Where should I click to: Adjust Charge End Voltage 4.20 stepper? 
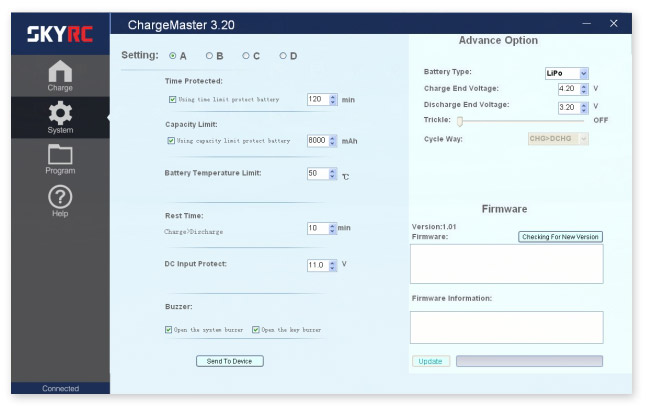coord(584,89)
